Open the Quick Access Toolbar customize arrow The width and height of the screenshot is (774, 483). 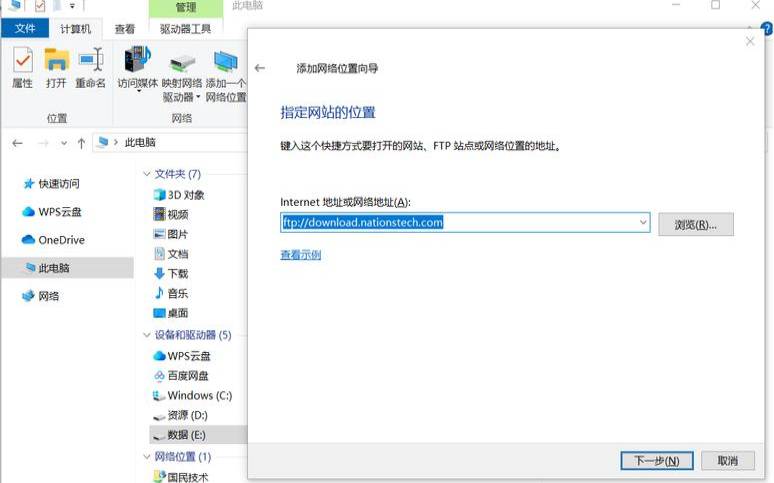[72, 6]
